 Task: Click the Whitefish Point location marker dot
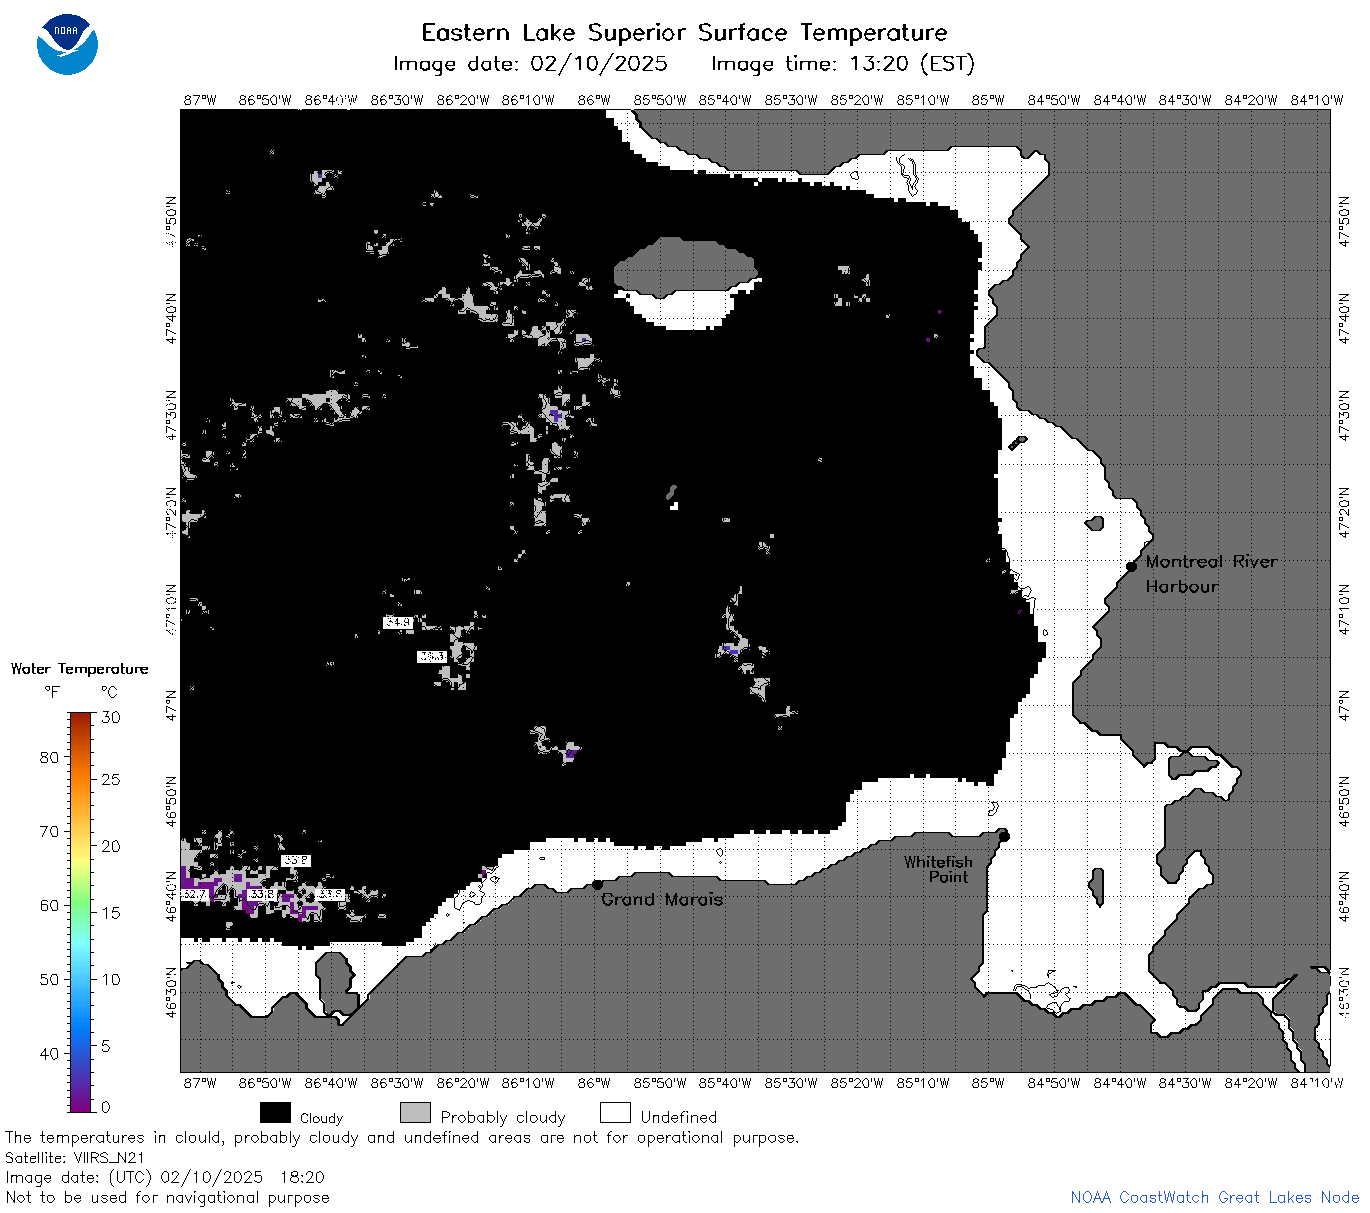[1004, 836]
